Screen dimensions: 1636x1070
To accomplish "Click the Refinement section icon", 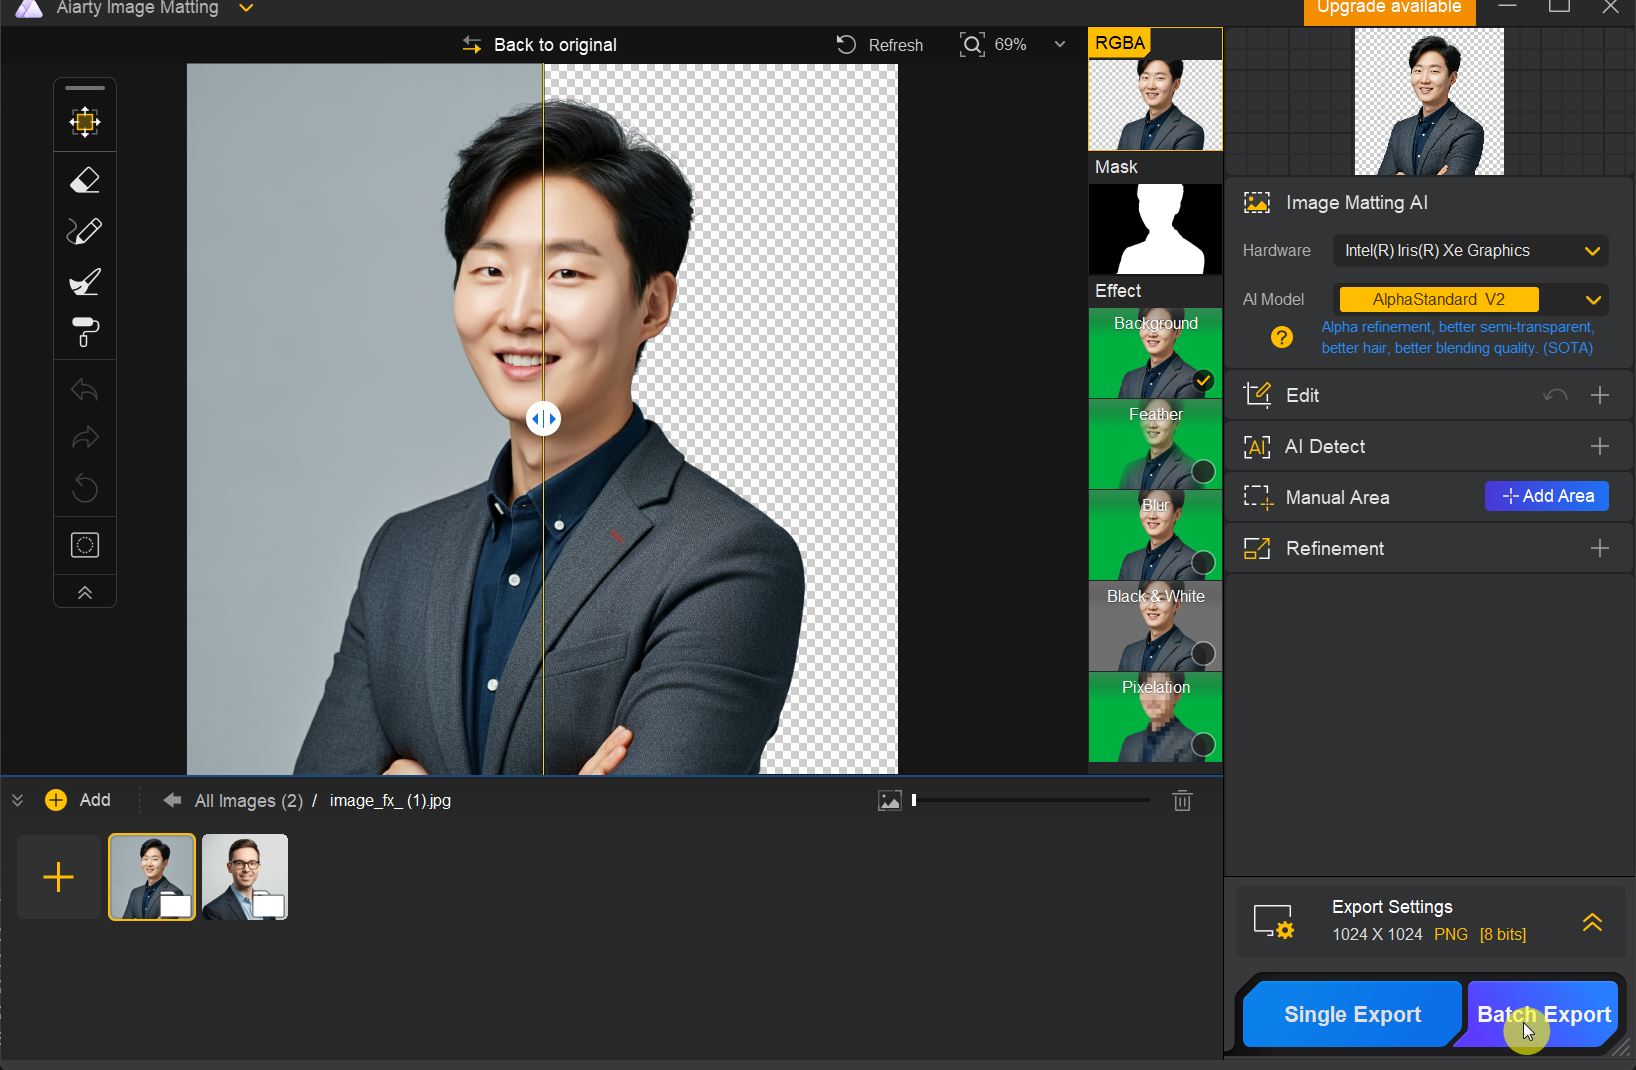I will pos(1257,548).
